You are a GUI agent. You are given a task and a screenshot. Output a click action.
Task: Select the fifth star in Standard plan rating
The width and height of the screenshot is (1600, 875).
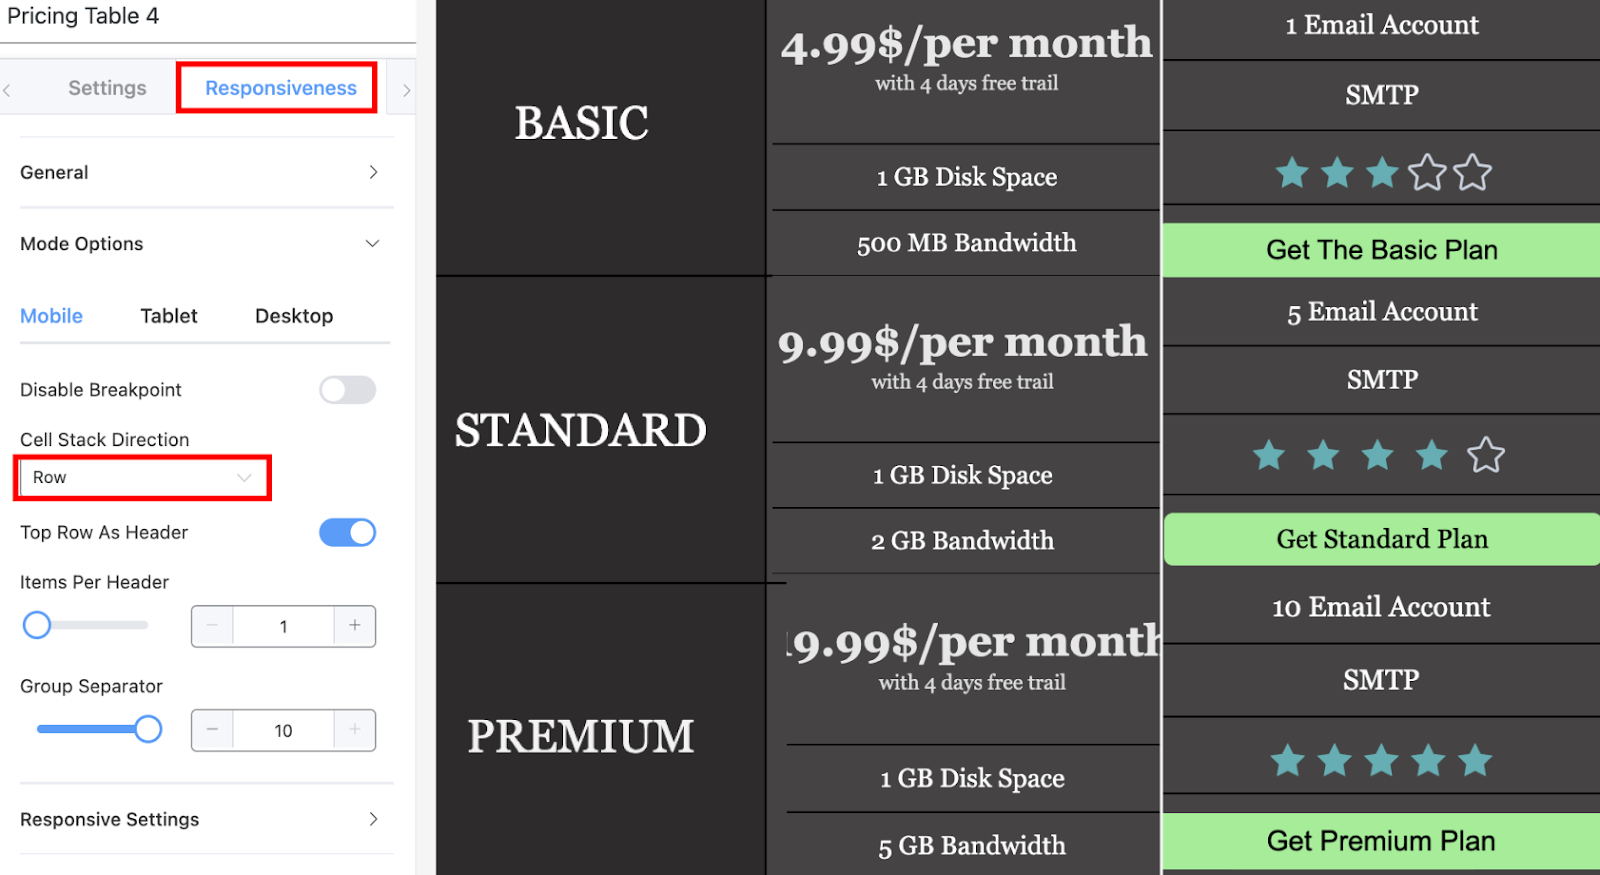tap(1486, 455)
